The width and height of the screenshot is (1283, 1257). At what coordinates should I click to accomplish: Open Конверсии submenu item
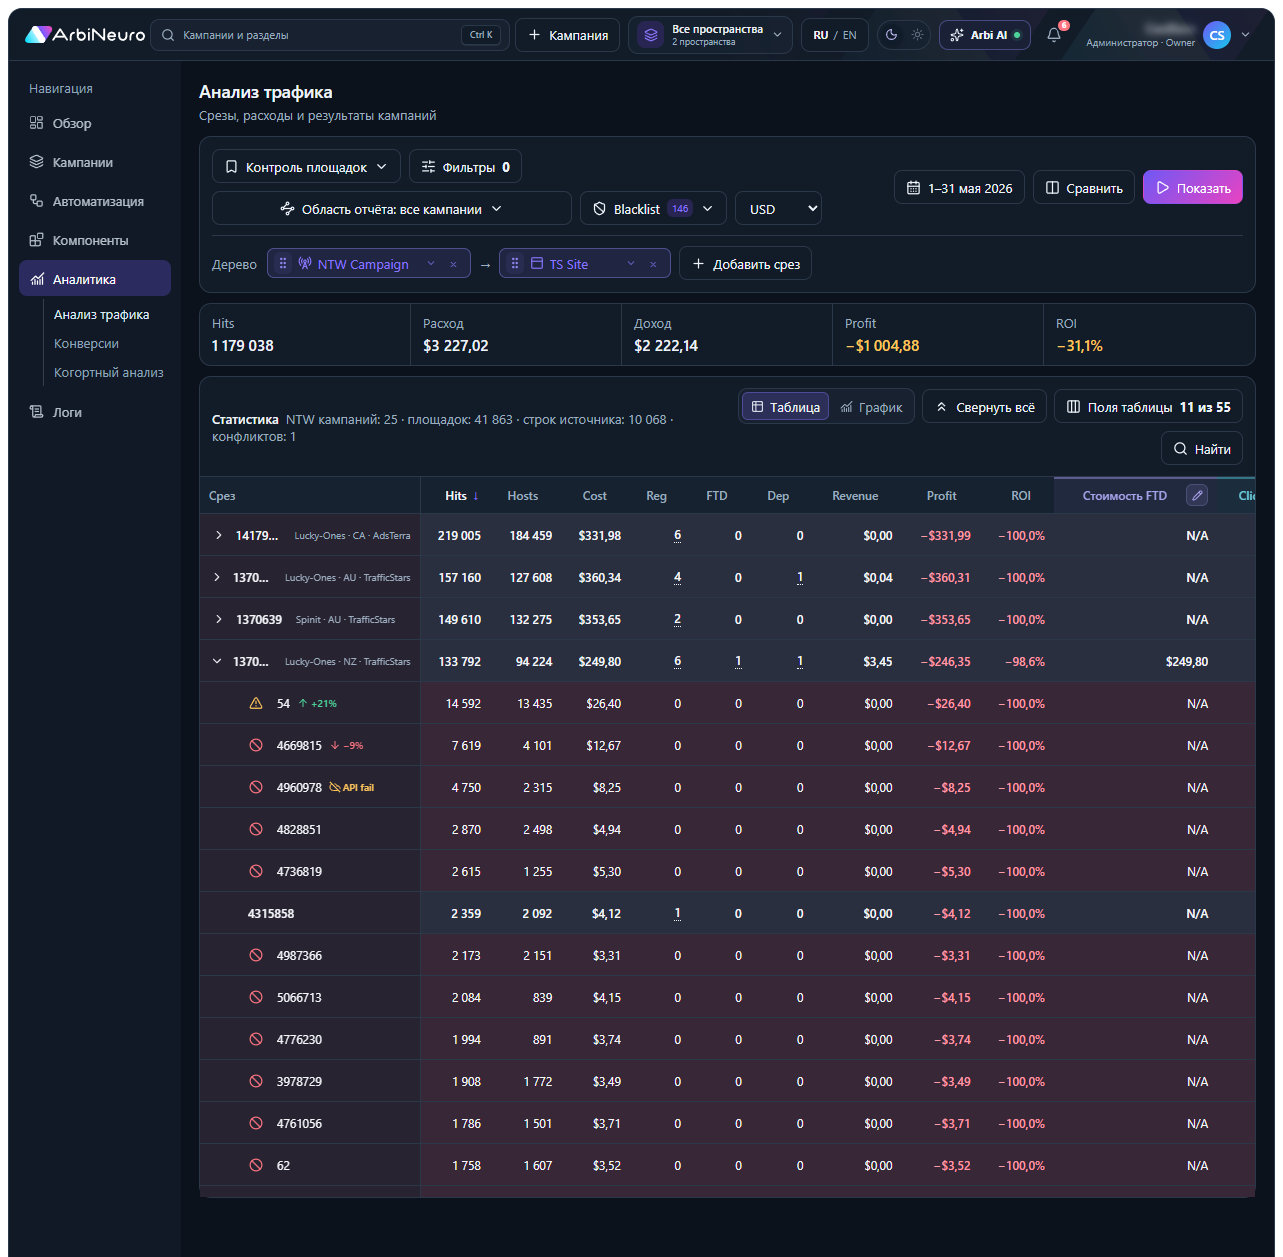[86, 343]
